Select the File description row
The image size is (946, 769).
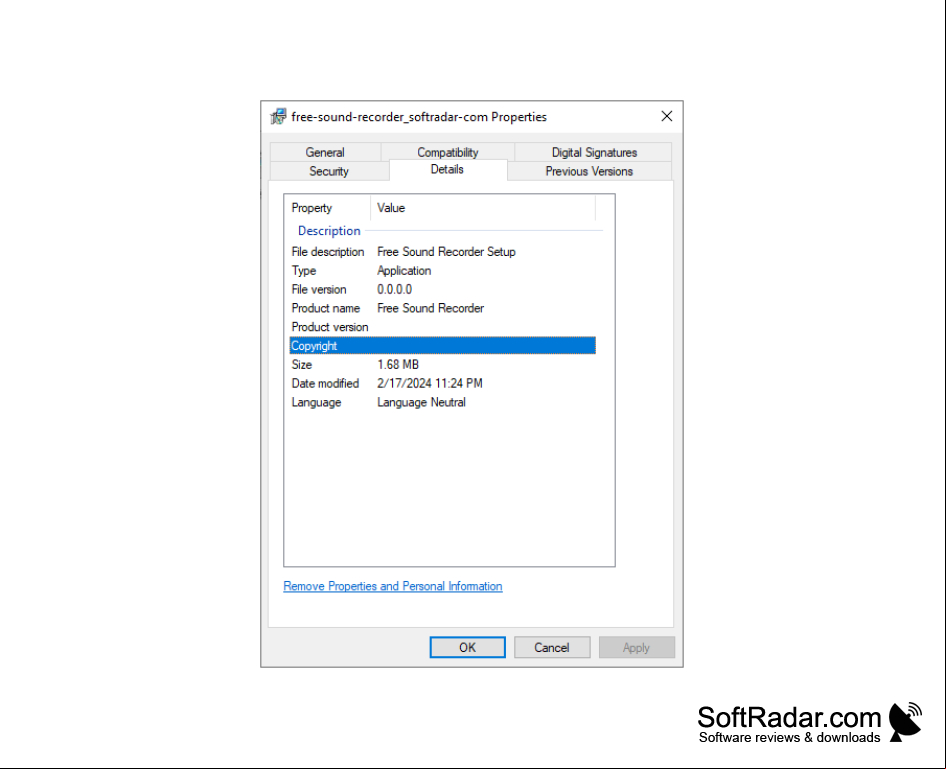point(442,252)
